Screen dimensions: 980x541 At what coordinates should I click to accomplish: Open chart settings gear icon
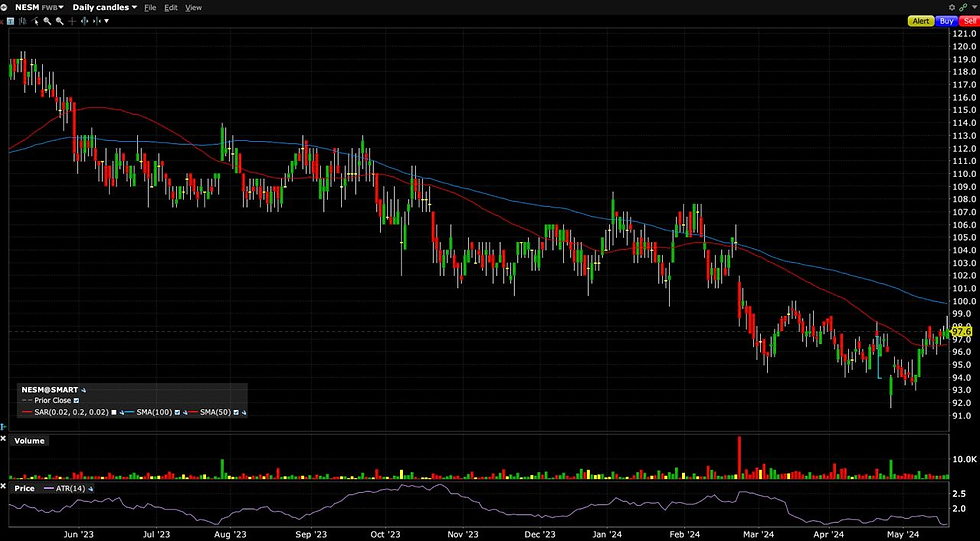(952, 7)
